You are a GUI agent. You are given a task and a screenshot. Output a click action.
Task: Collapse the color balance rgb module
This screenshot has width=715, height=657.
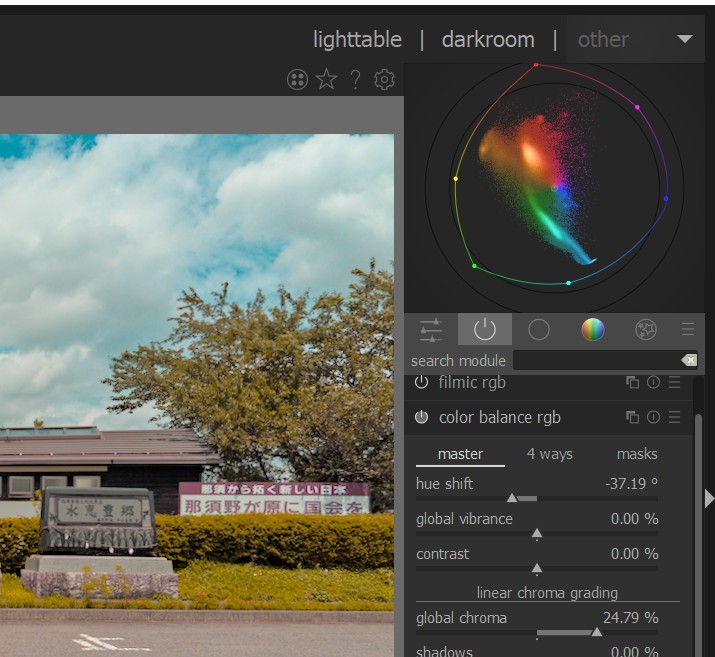tap(500, 417)
